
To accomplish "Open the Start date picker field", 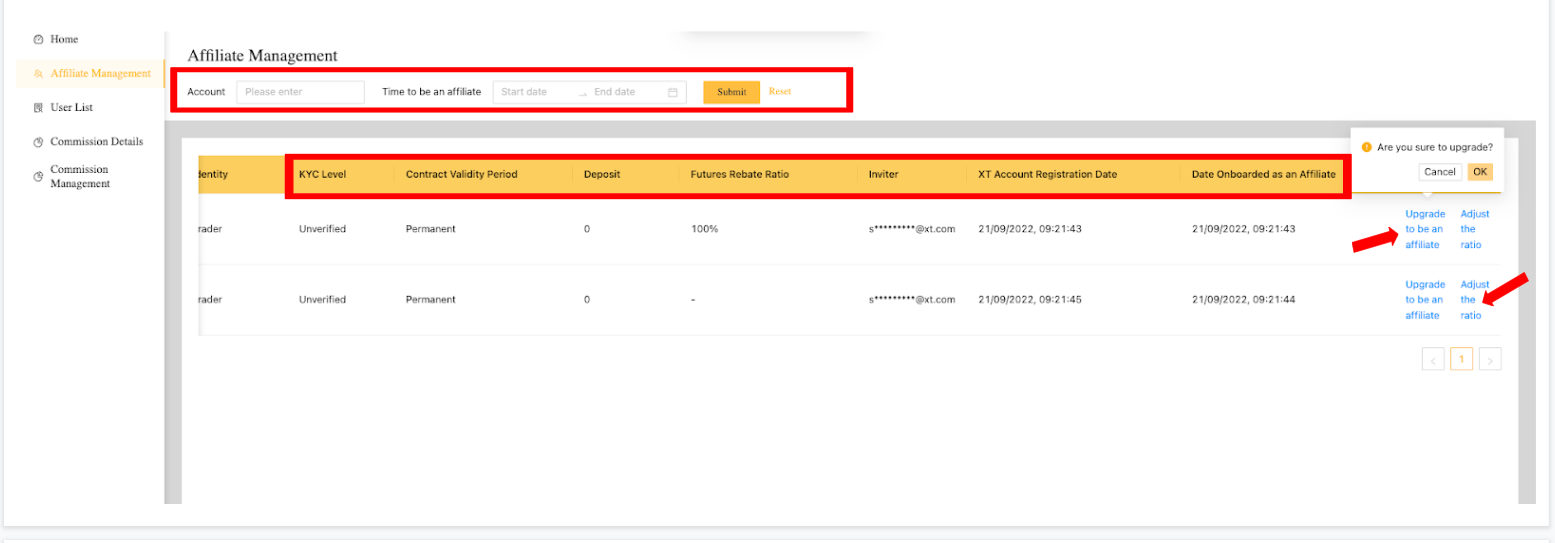I will click(534, 92).
